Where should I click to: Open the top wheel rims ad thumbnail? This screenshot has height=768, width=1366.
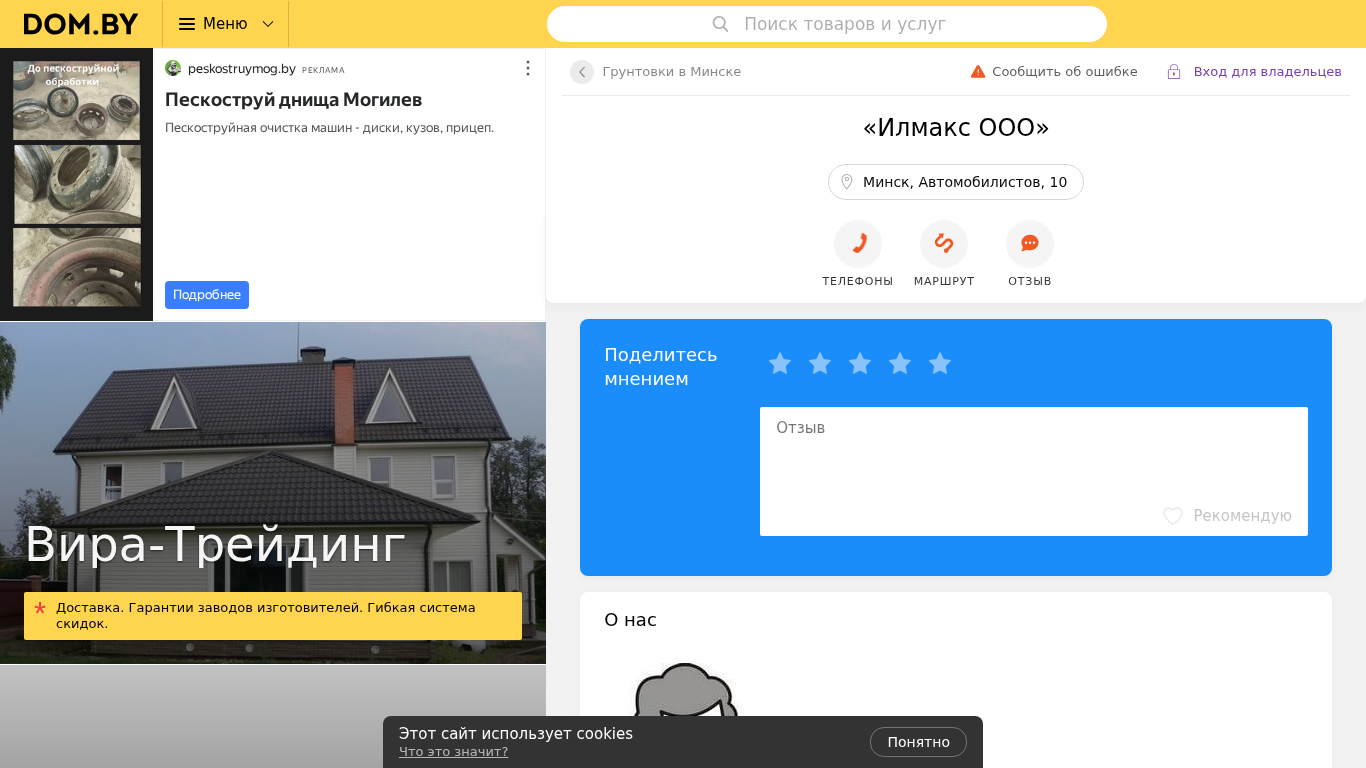[x=77, y=100]
